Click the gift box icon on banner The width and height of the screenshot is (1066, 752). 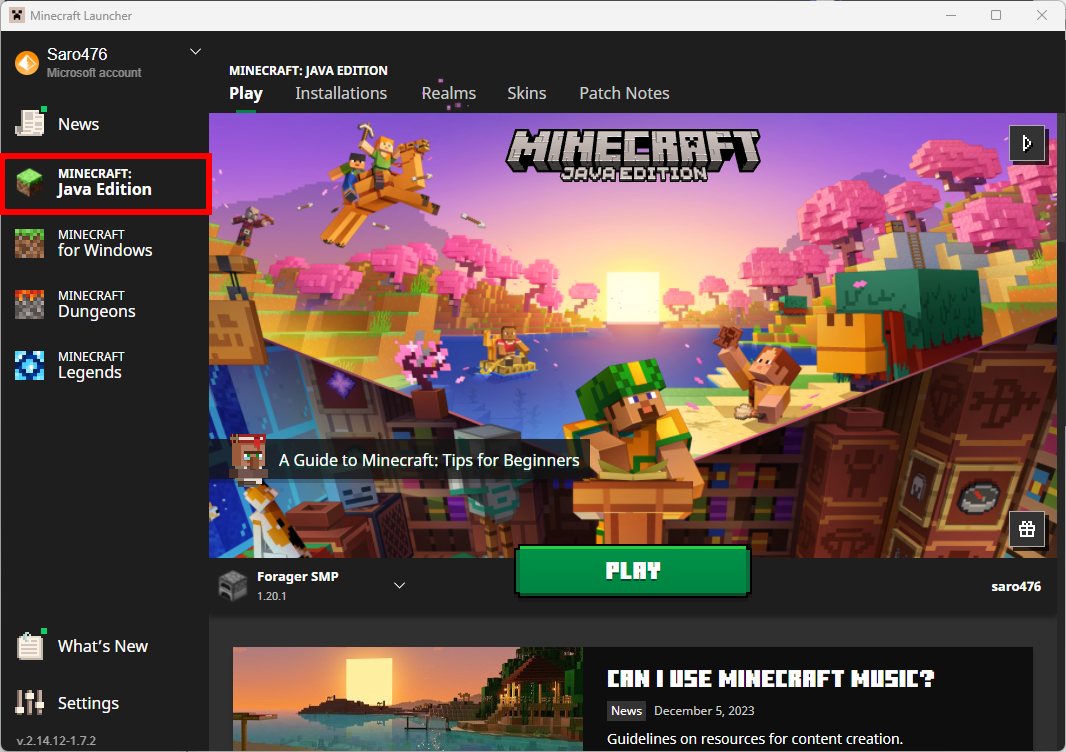click(x=1027, y=529)
